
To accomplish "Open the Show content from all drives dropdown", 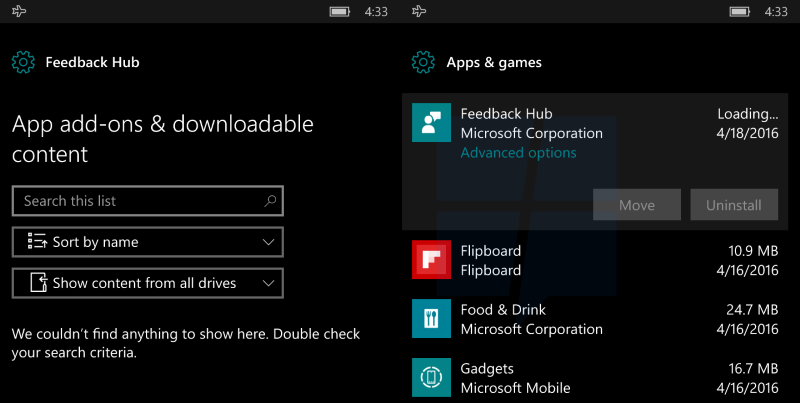I will [148, 283].
